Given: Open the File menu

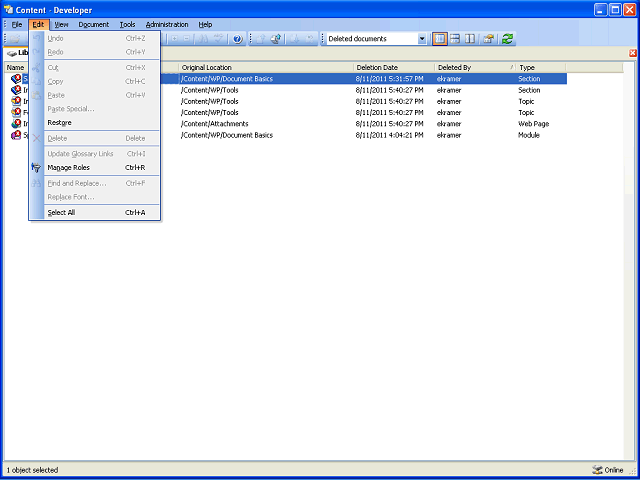Looking at the screenshot, I should [17, 24].
